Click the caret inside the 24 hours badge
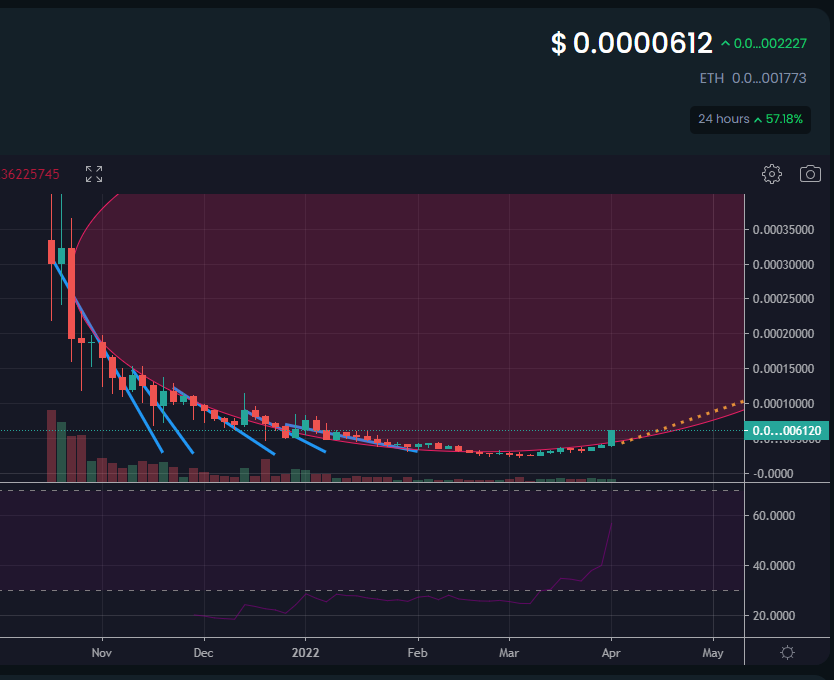Screen dimensions: 834x680 pyautogui.click(x=757, y=119)
